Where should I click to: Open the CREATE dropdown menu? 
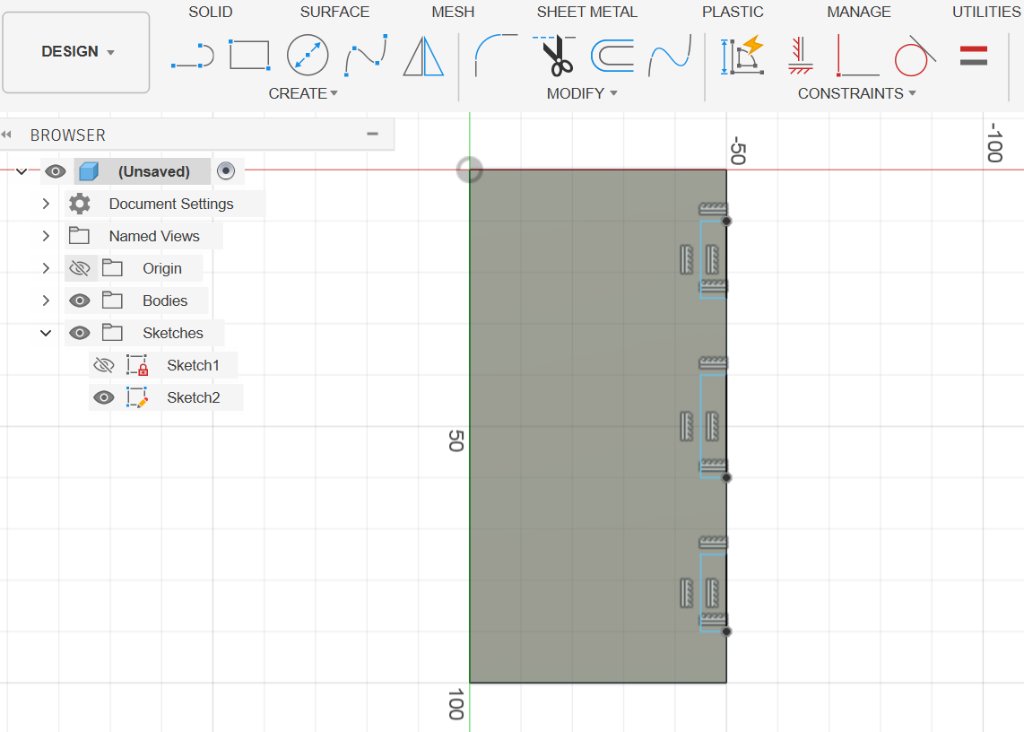point(303,93)
